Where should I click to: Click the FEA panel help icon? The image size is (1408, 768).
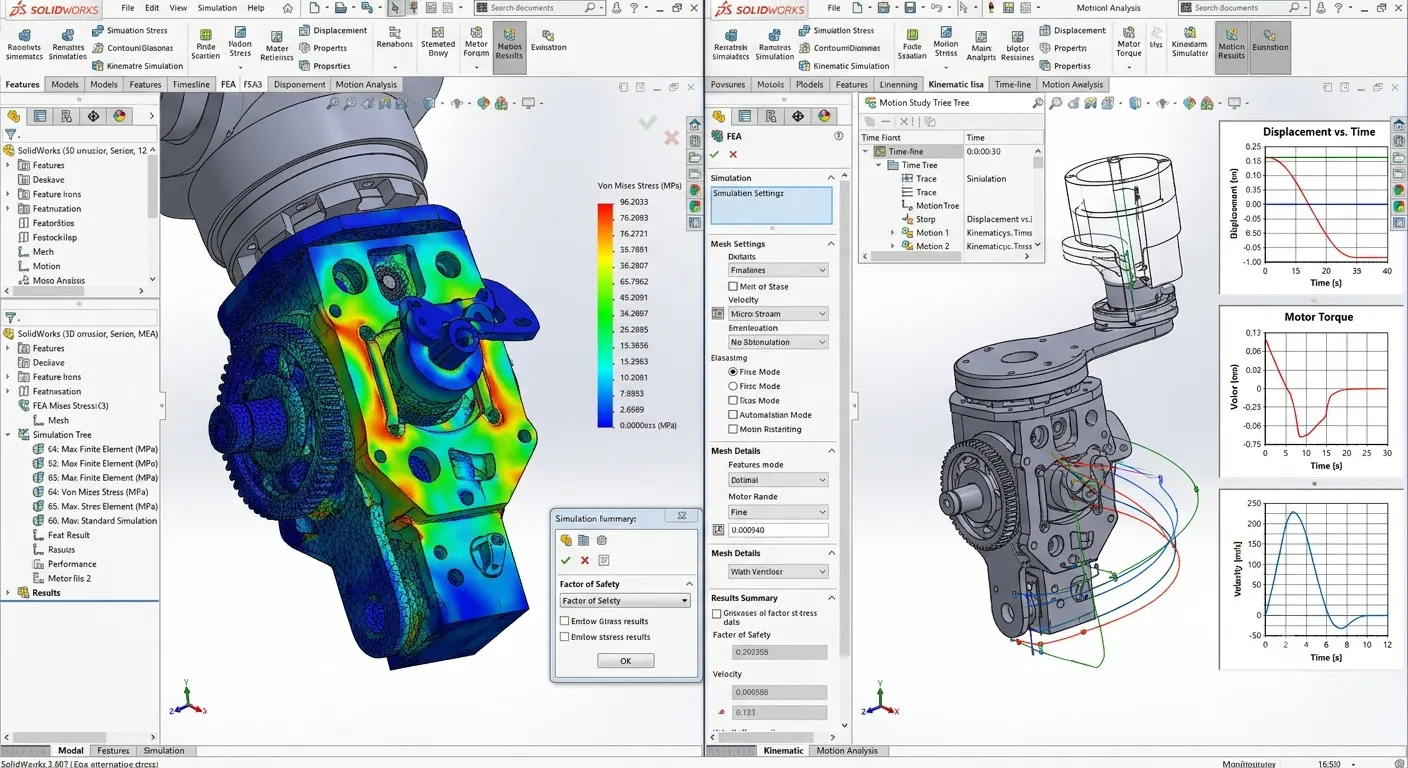point(838,136)
